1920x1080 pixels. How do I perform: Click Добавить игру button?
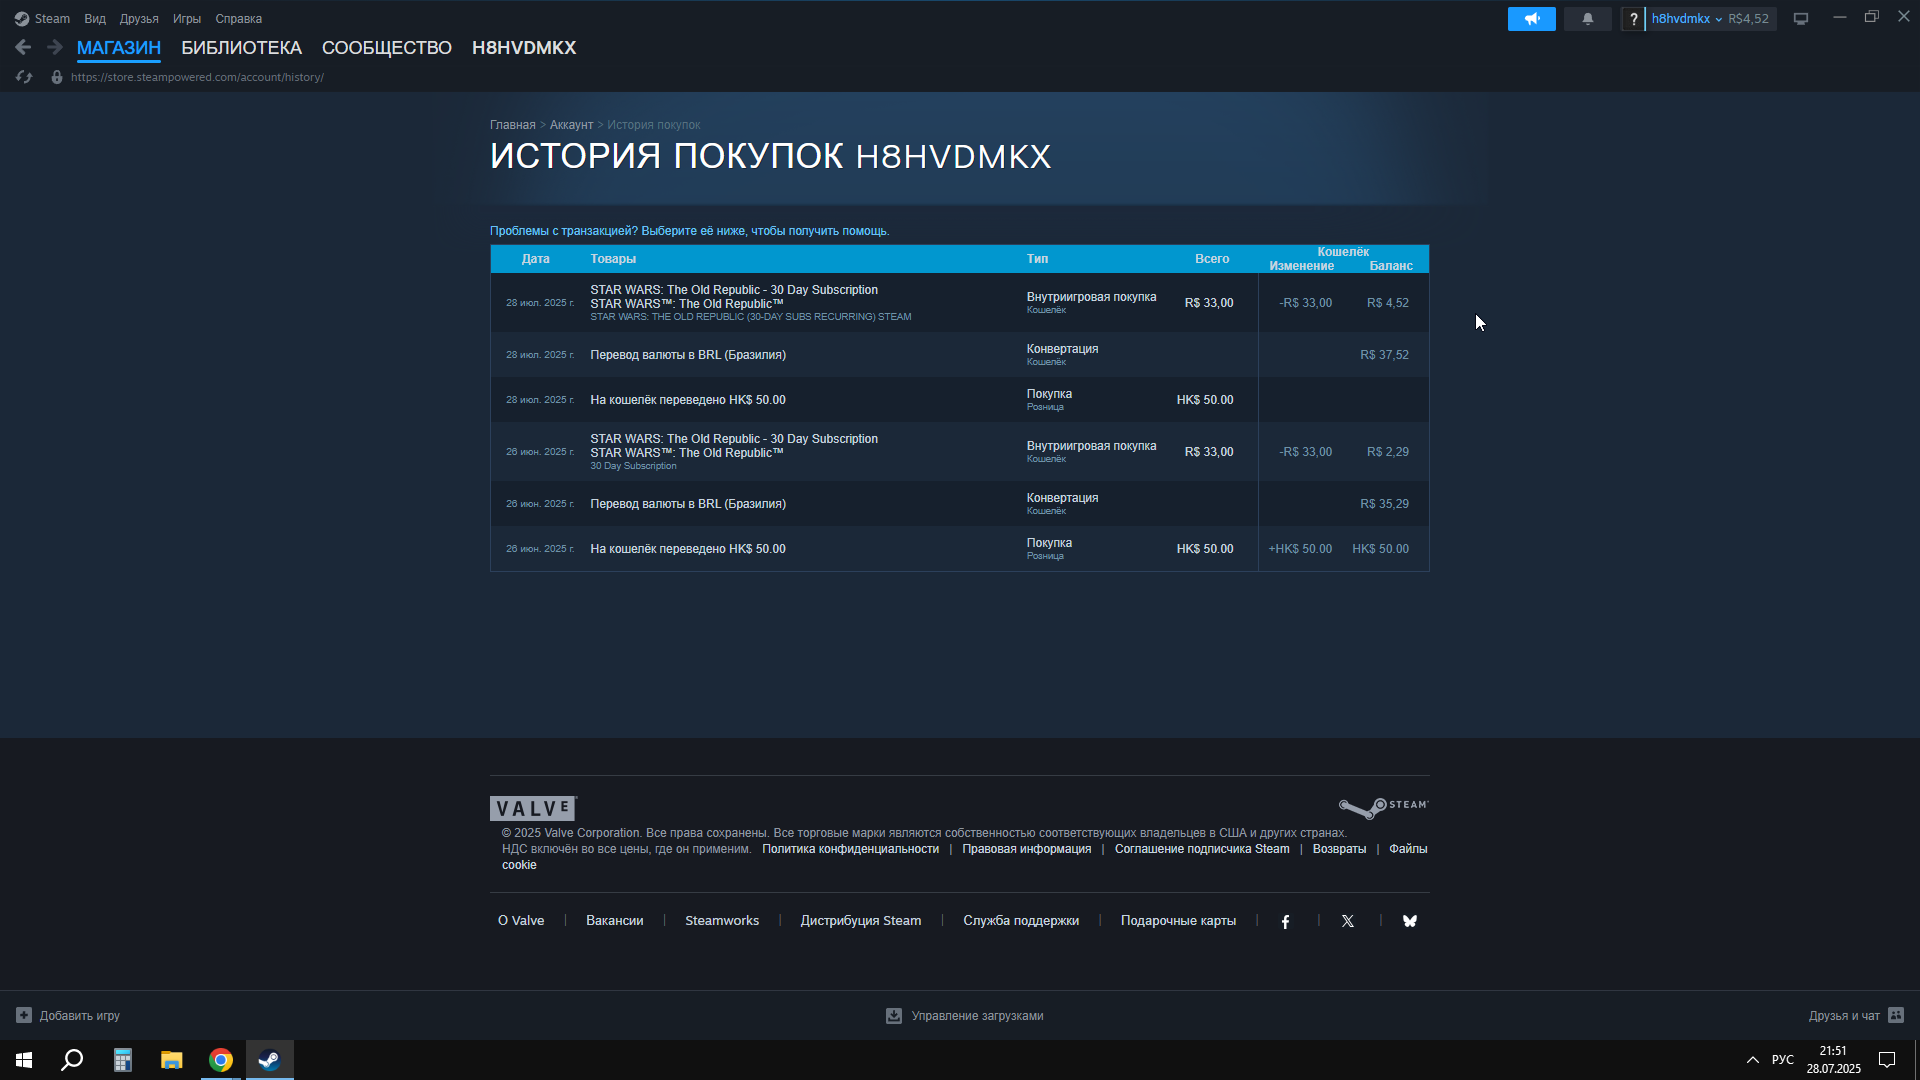click(68, 1015)
